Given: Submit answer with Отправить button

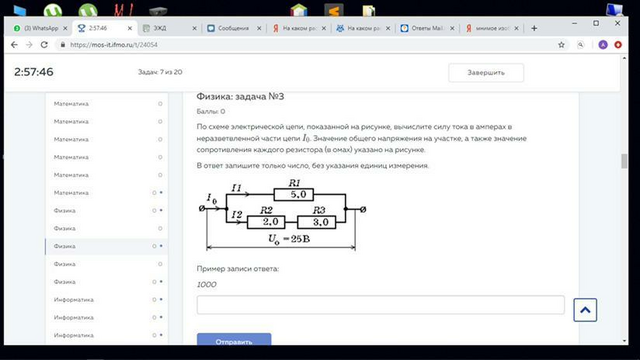Looking at the screenshot, I should 234,339.
